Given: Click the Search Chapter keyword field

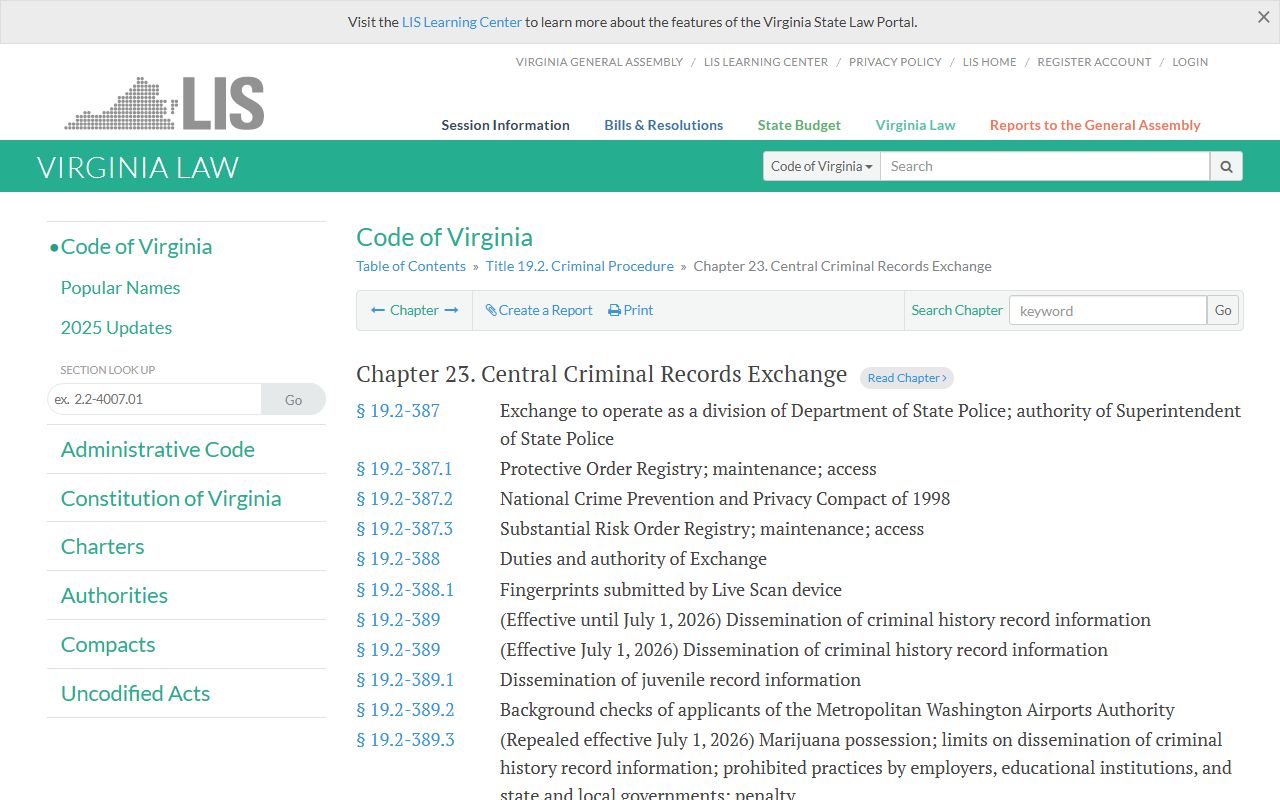Looking at the screenshot, I should [1108, 310].
